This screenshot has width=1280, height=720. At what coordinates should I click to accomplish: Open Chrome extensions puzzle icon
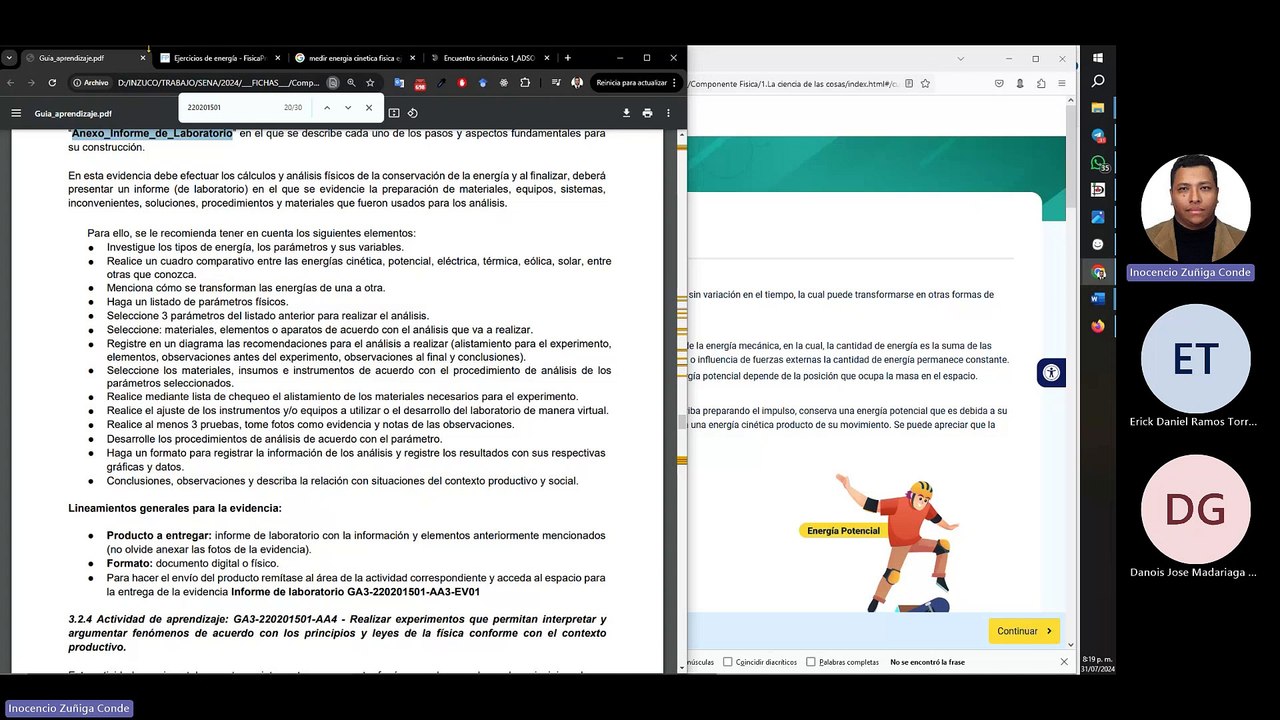click(x=525, y=83)
